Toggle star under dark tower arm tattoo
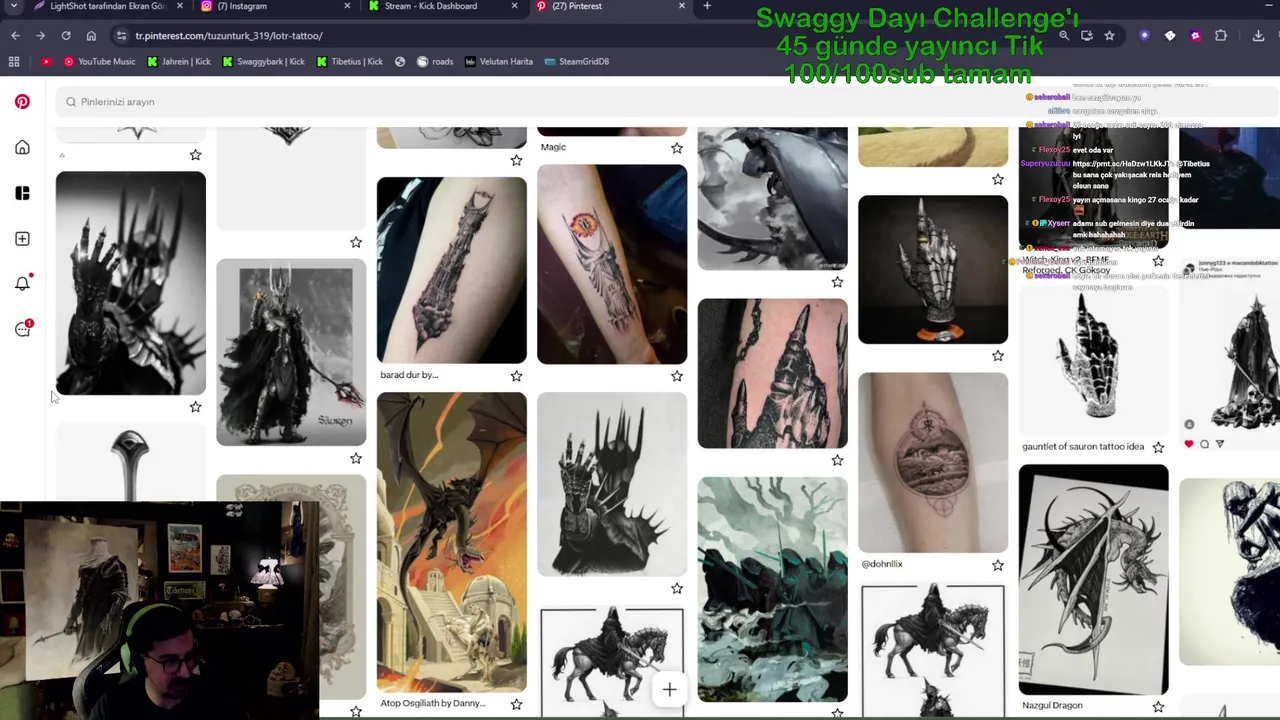The image size is (1280, 720). (837, 460)
